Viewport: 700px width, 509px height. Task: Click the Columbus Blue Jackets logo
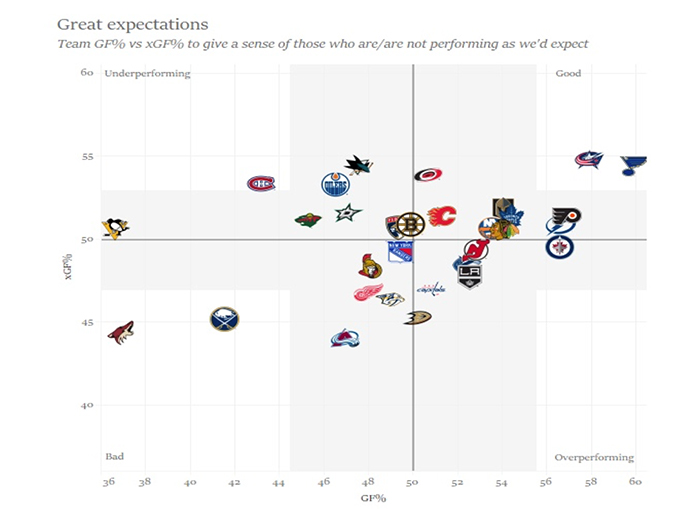(x=589, y=160)
